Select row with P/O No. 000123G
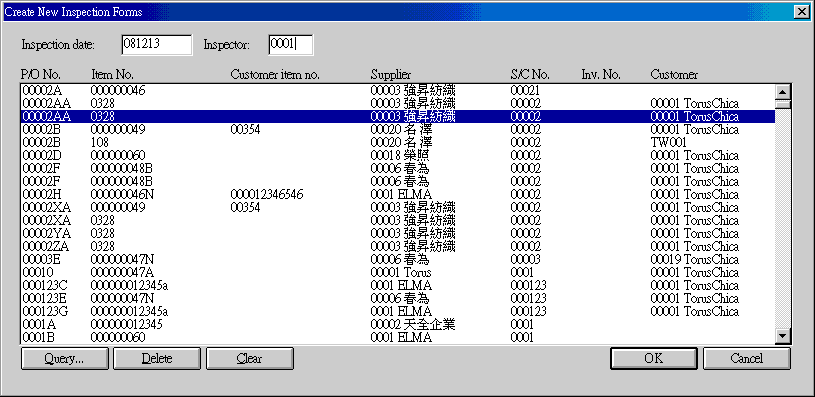This screenshot has height=397, width=815. (398, 311)
